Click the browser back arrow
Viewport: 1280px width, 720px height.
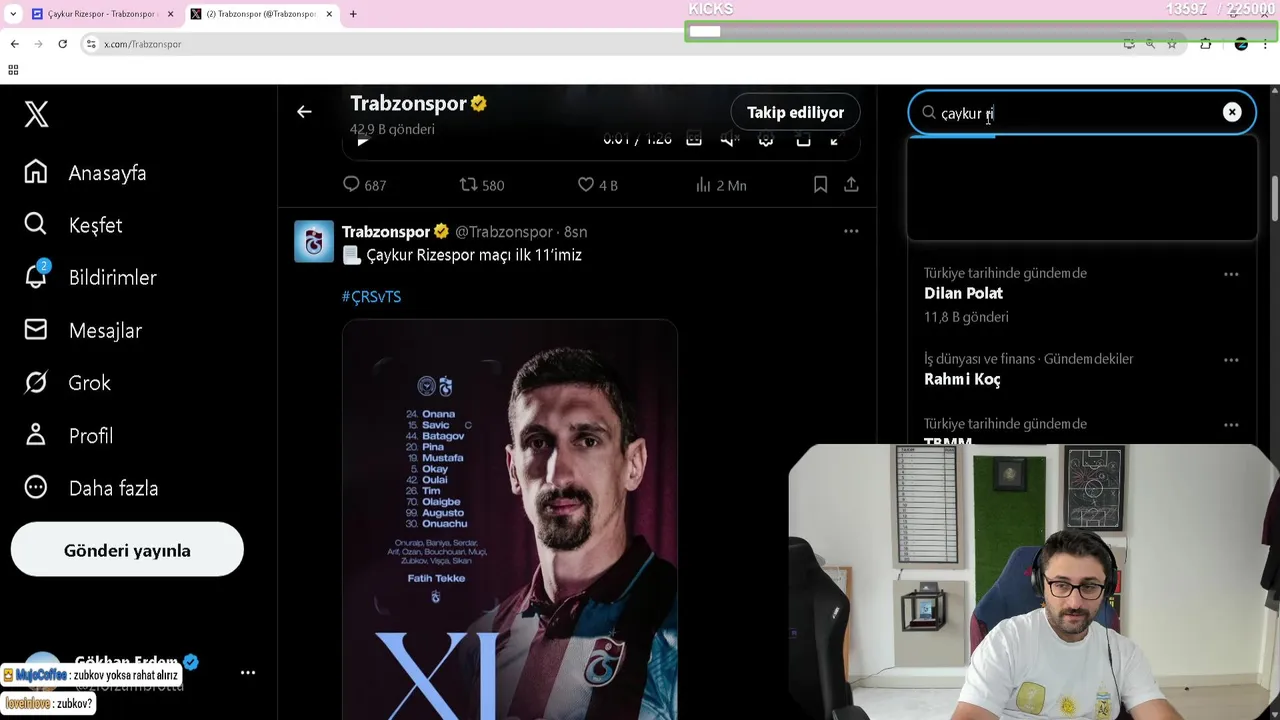pos(14,44)
